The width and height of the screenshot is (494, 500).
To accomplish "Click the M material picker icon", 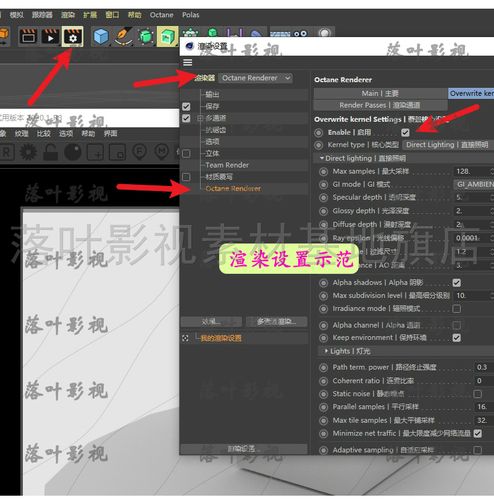I will [x=162, y=152].
